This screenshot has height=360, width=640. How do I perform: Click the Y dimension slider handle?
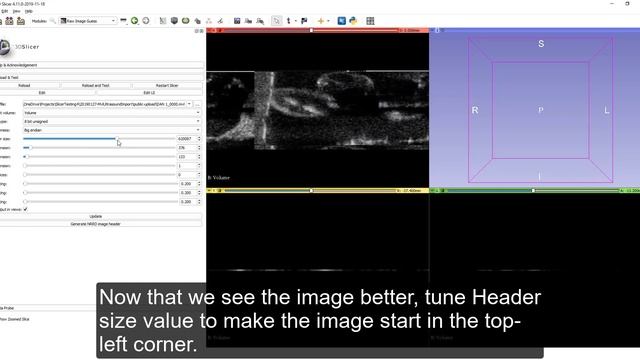tap(26, 157)
